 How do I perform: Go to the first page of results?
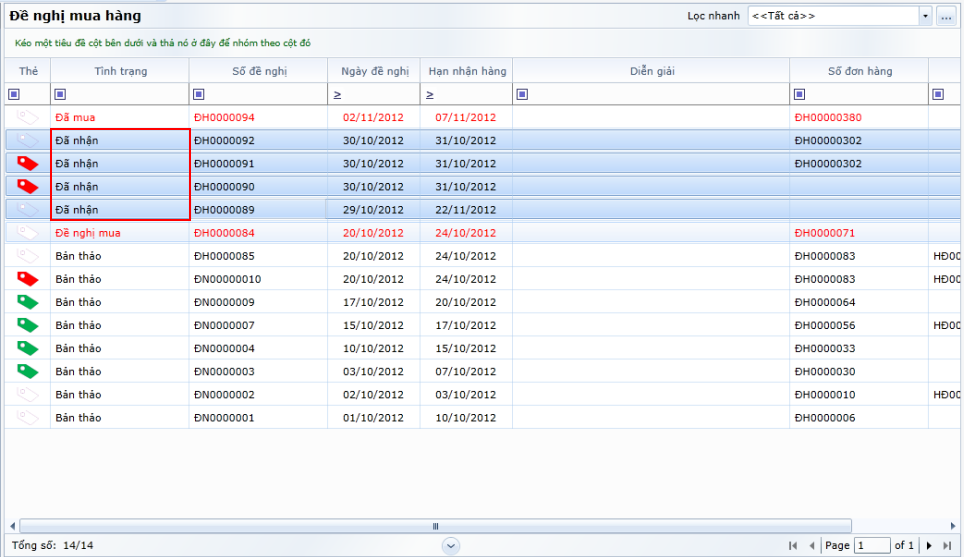tap(793, 545)
